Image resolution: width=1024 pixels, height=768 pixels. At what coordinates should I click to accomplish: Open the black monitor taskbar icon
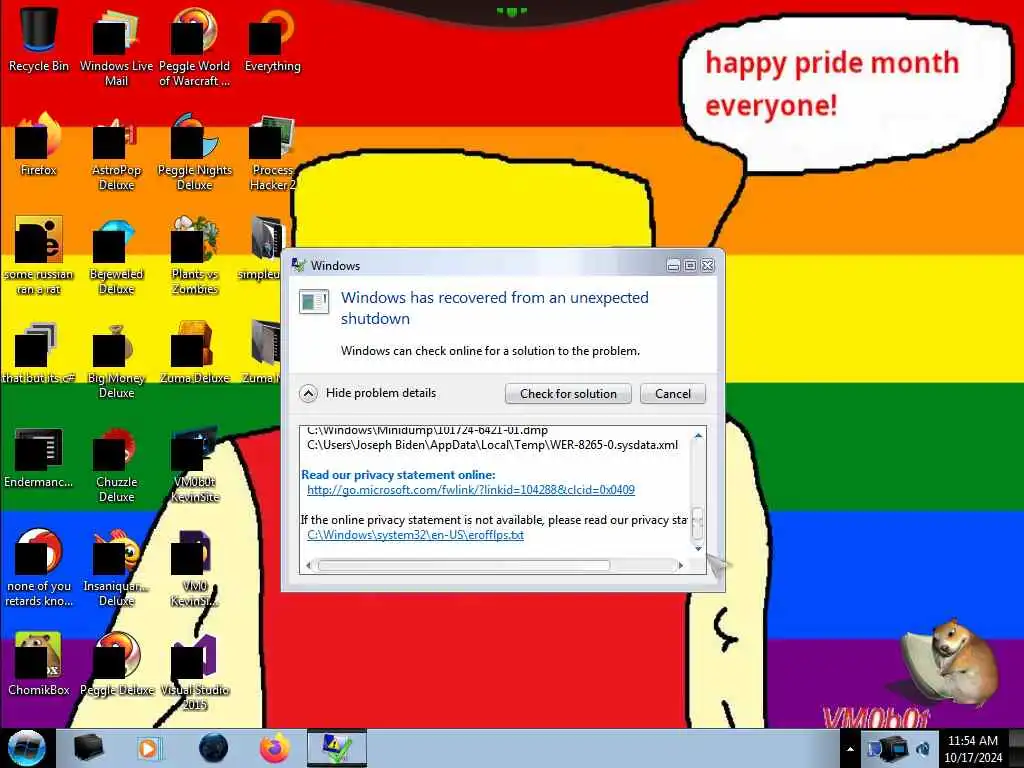pos(89,748)
